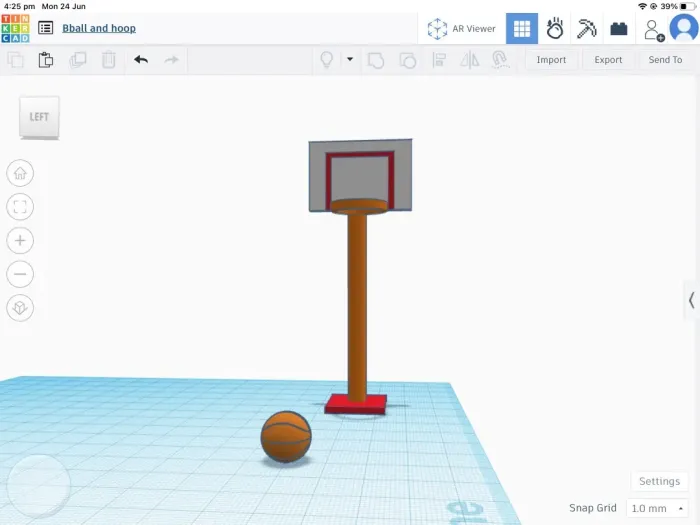Viewport: 700px width, 525px height.
Task: Open the Align tool
Action: coord(439,60)
